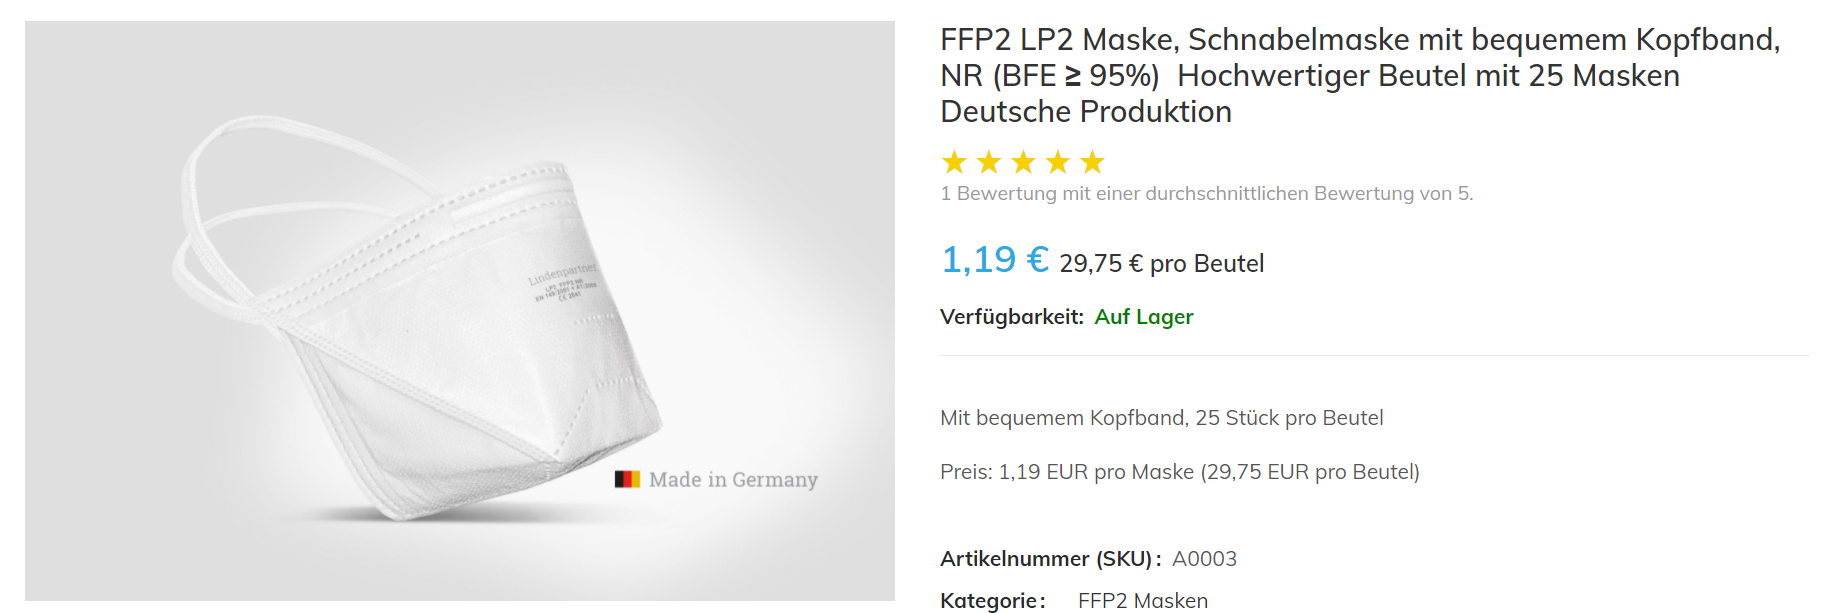Viewport: 1839px width, 613px height.
Task: Click the 'Lindenpartner' print on the mask
Action: coord(562,273)
